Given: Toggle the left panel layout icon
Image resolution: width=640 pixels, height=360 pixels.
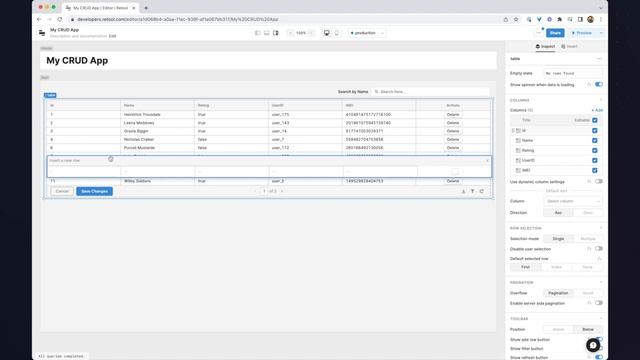Looking at the screenshot, I should click(x=258, y=33).
